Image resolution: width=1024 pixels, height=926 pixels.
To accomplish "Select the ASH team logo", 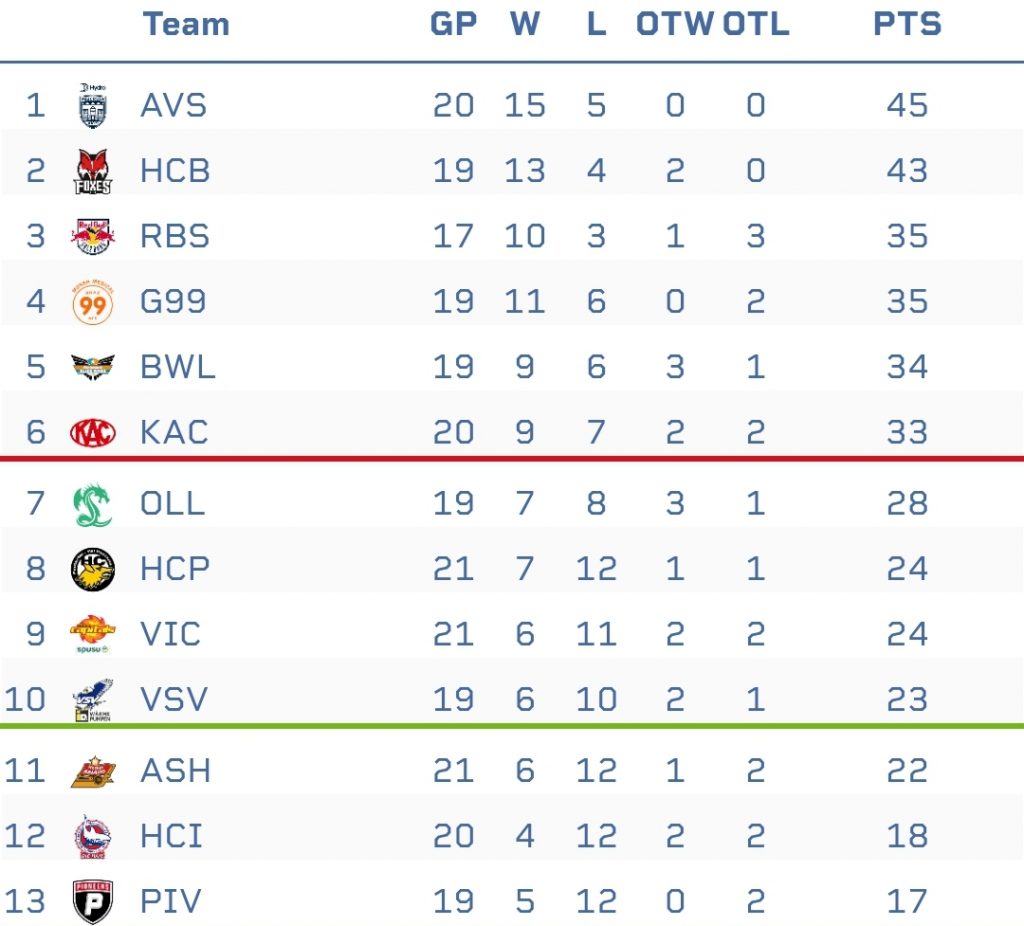I will click(93, 771).
